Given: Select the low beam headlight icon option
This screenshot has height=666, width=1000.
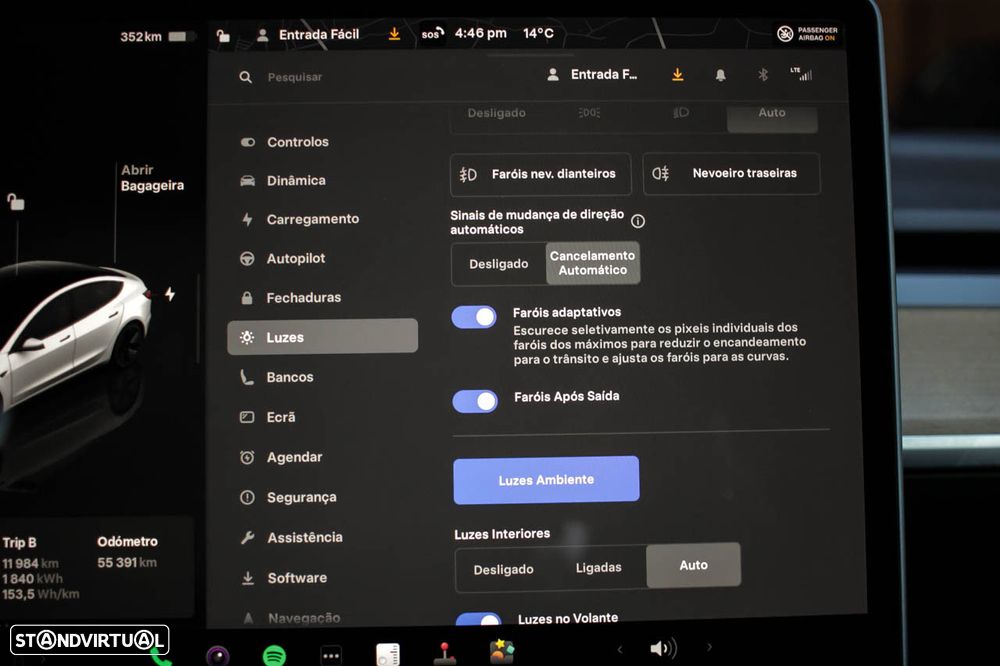Looking at the screenshot, I should pos(681,113).
